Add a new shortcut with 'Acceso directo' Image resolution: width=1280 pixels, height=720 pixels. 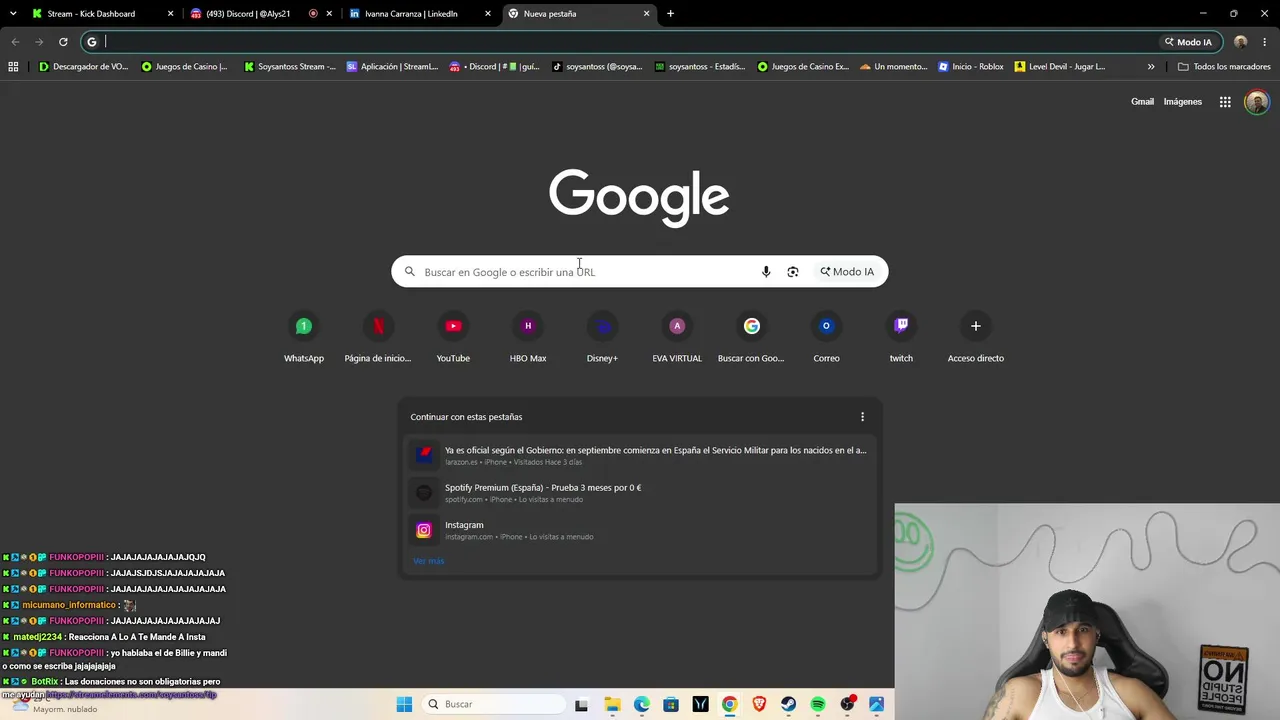[x=976, y=338]
